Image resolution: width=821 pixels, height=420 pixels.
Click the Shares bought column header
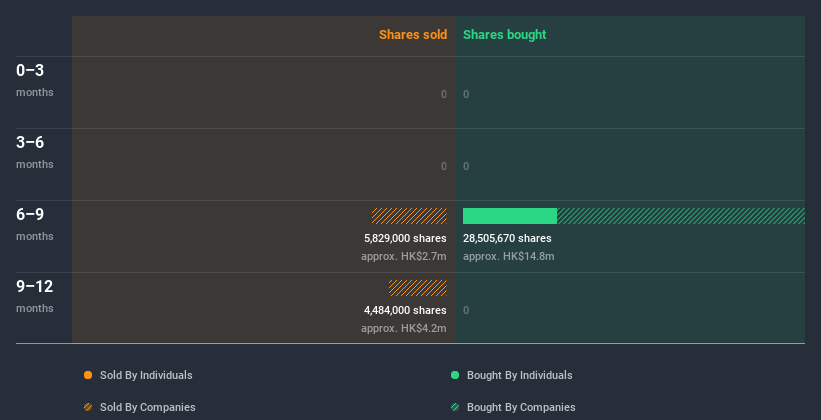click(x=505, y=35)
